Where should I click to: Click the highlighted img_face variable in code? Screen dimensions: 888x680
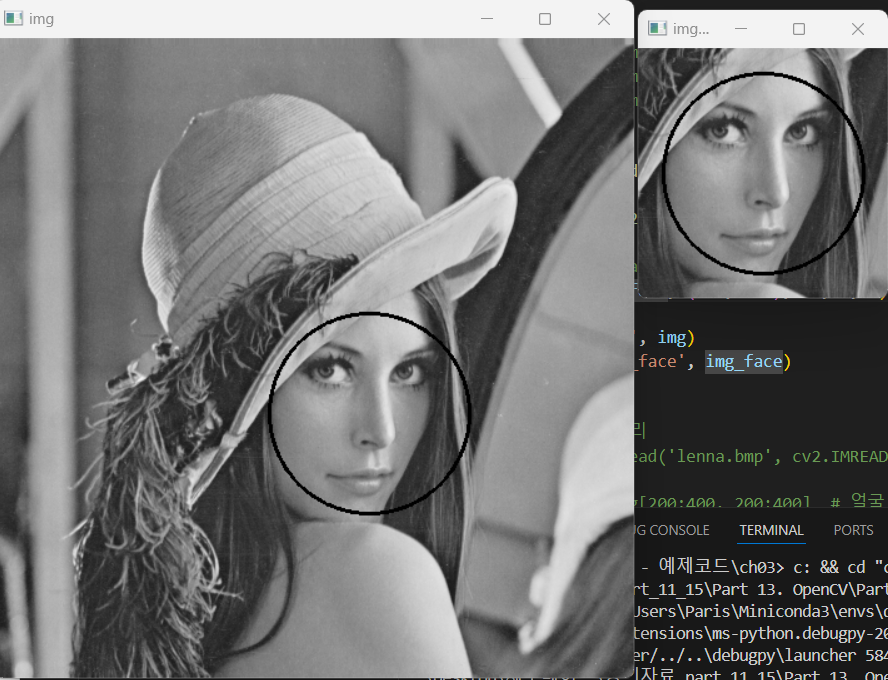click(x=744, y=361)
